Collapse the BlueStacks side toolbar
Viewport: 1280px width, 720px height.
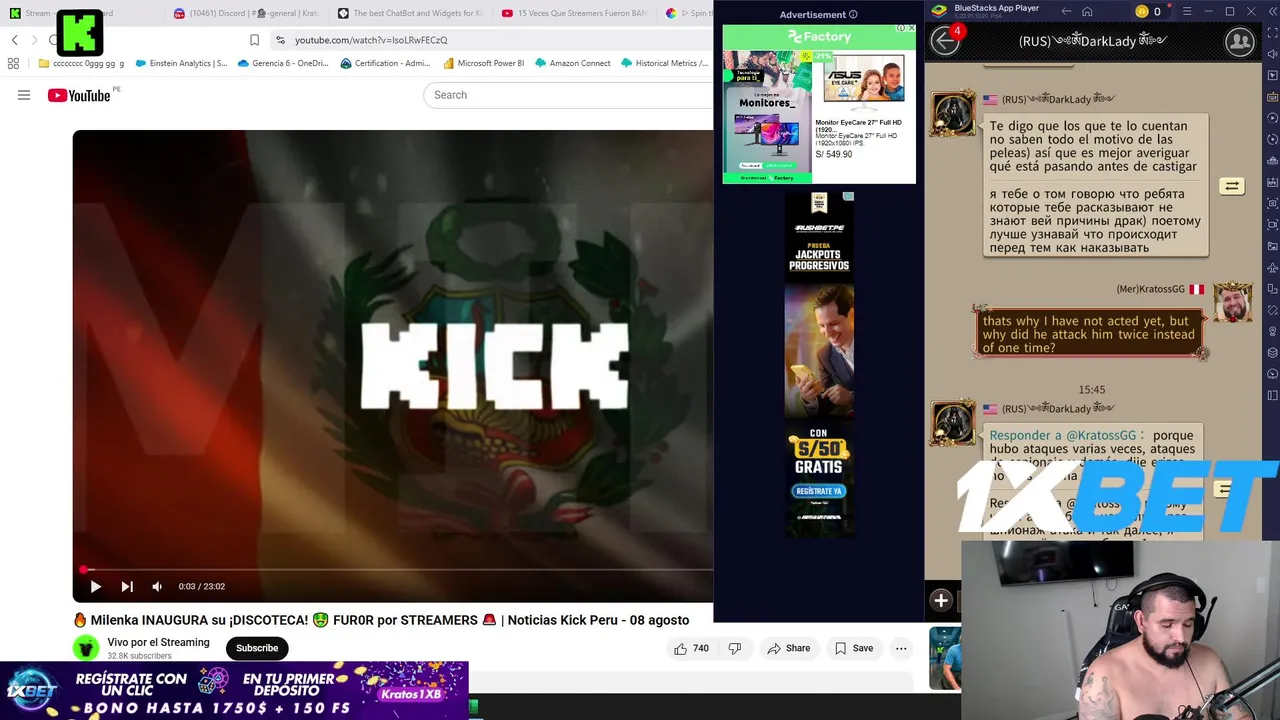(x=1272, y=12)
